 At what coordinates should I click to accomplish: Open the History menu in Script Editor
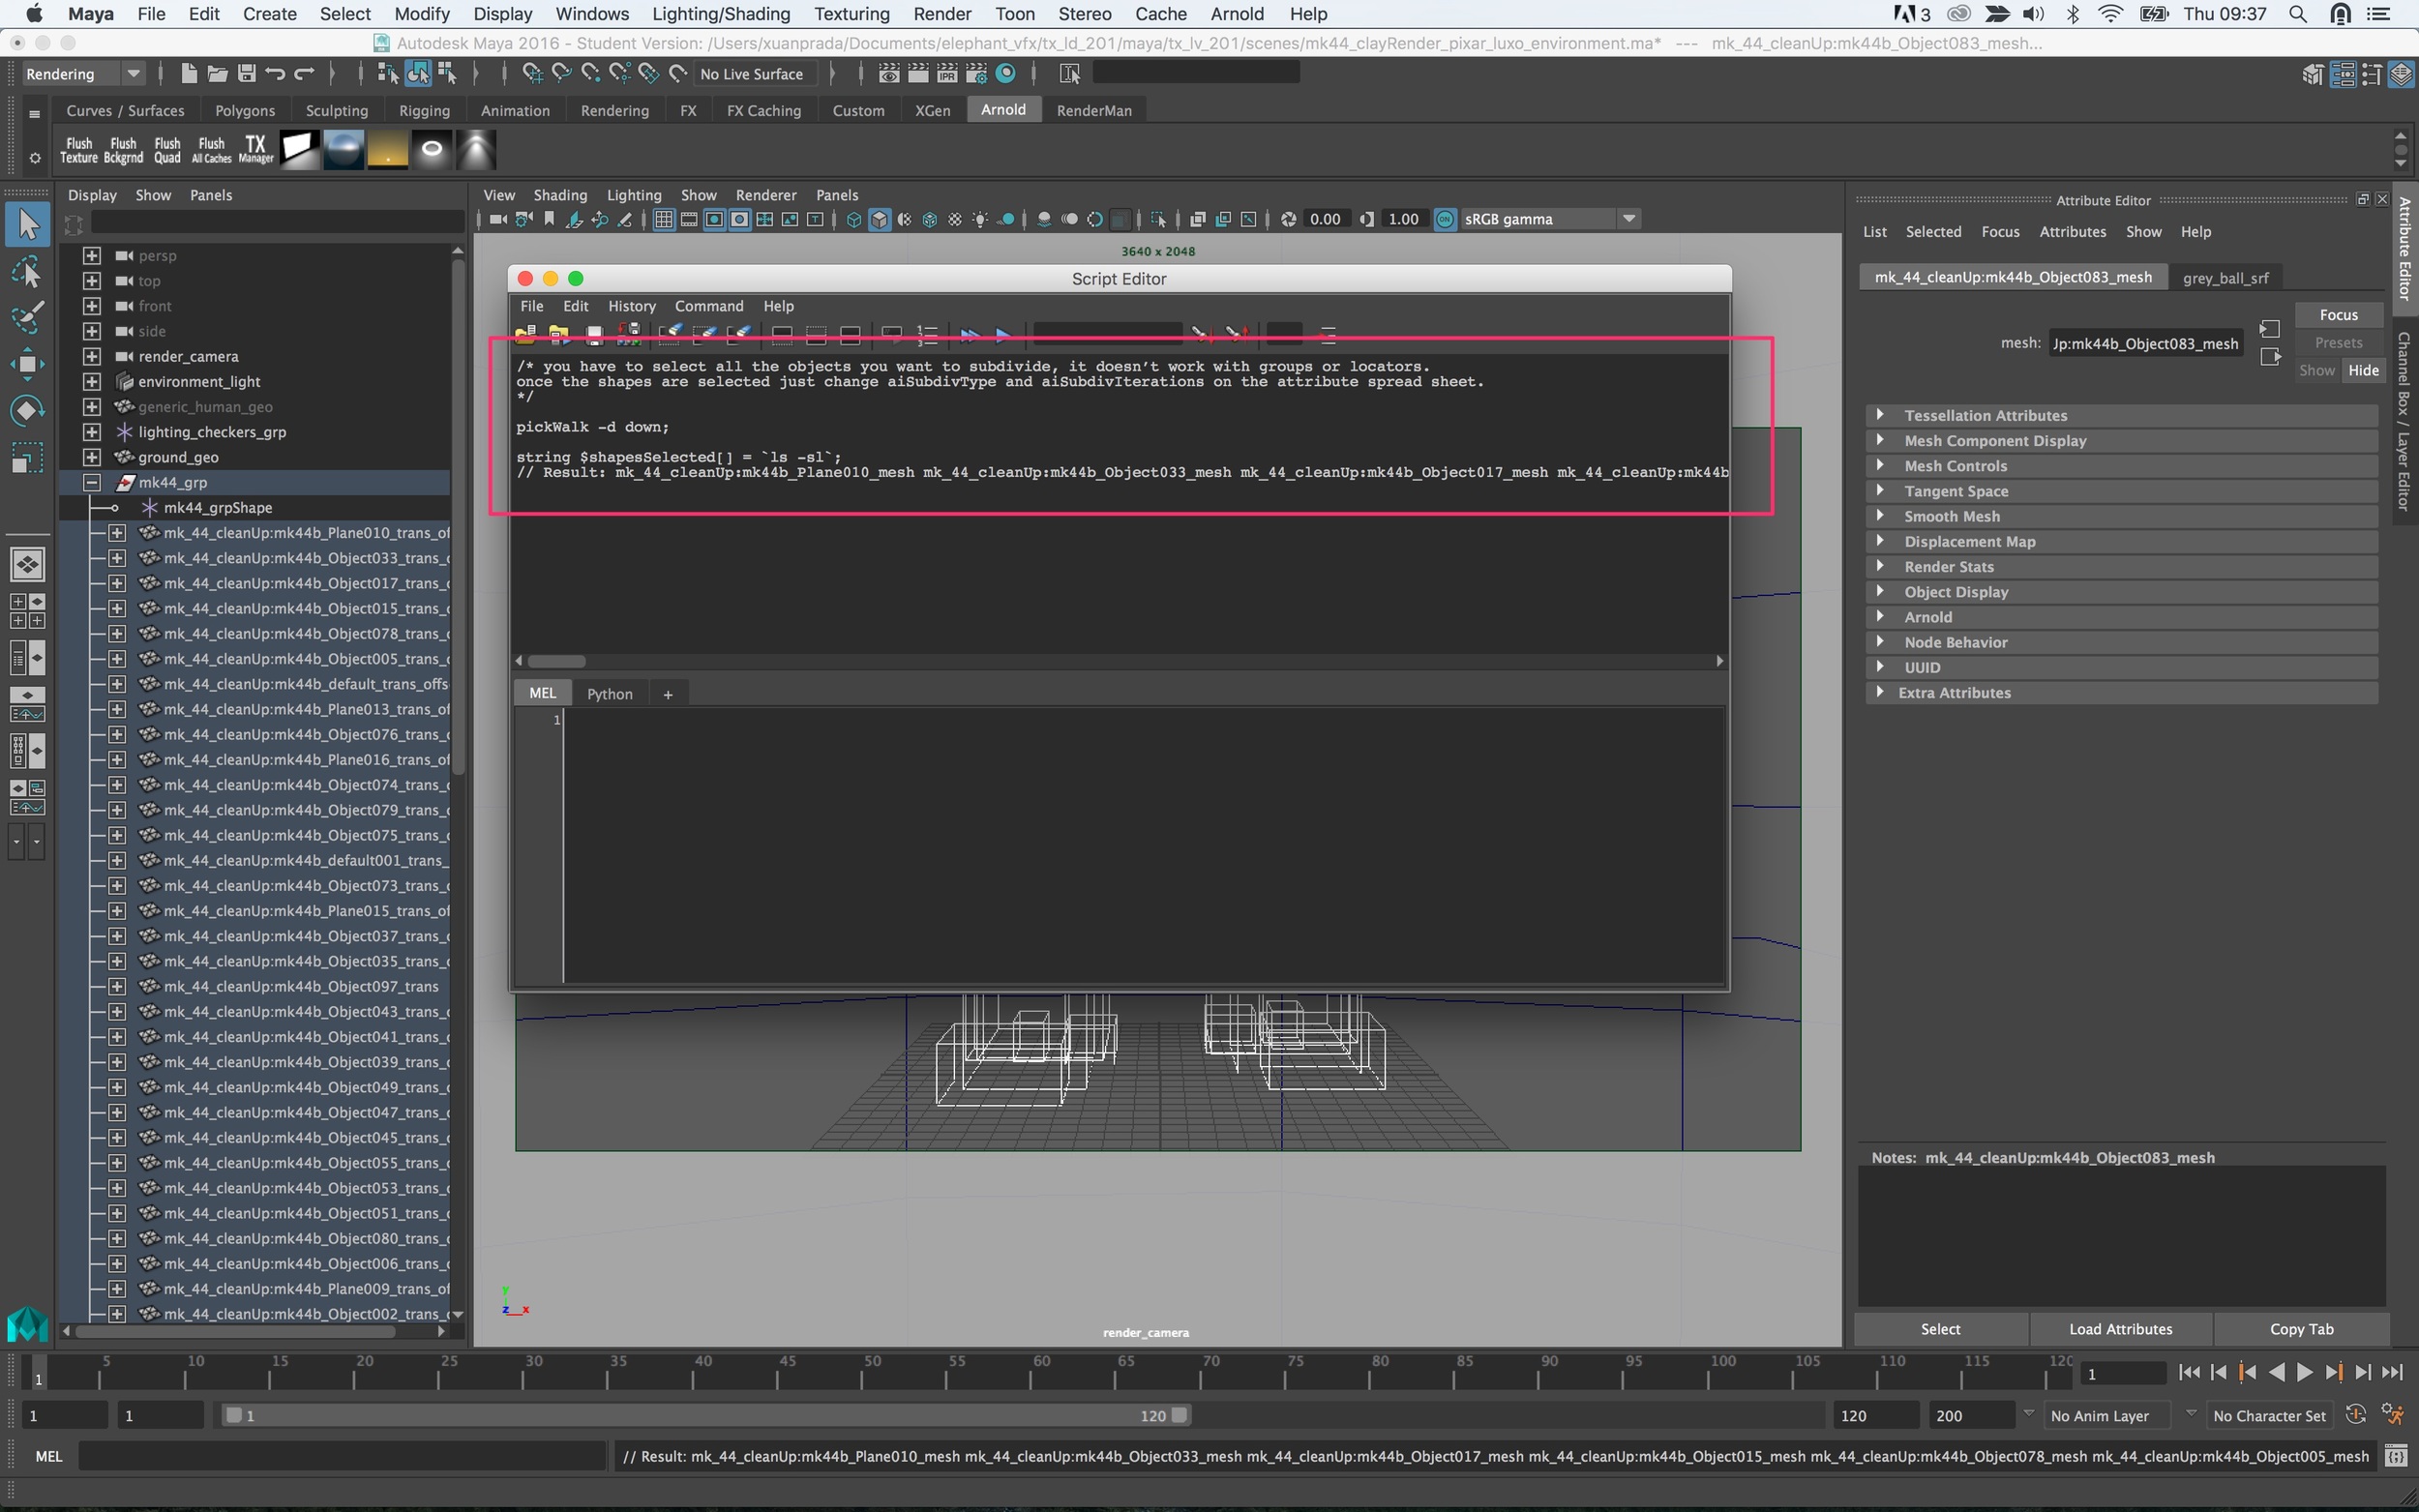[x=631, y=306]
